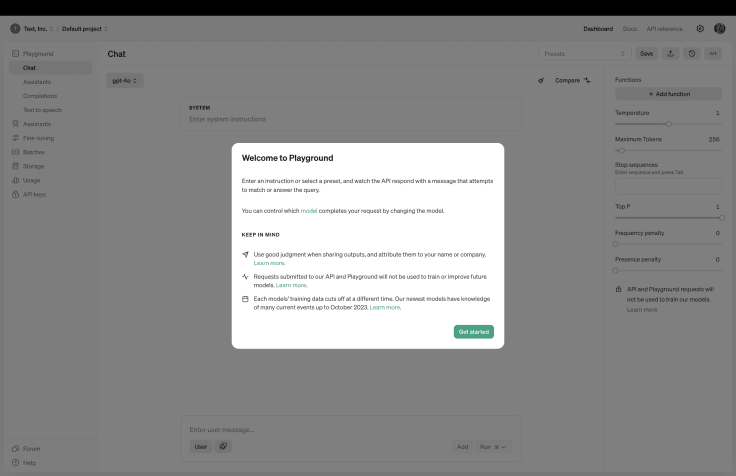Click the paper plane icon in dialog

click(x=245, y=254)
